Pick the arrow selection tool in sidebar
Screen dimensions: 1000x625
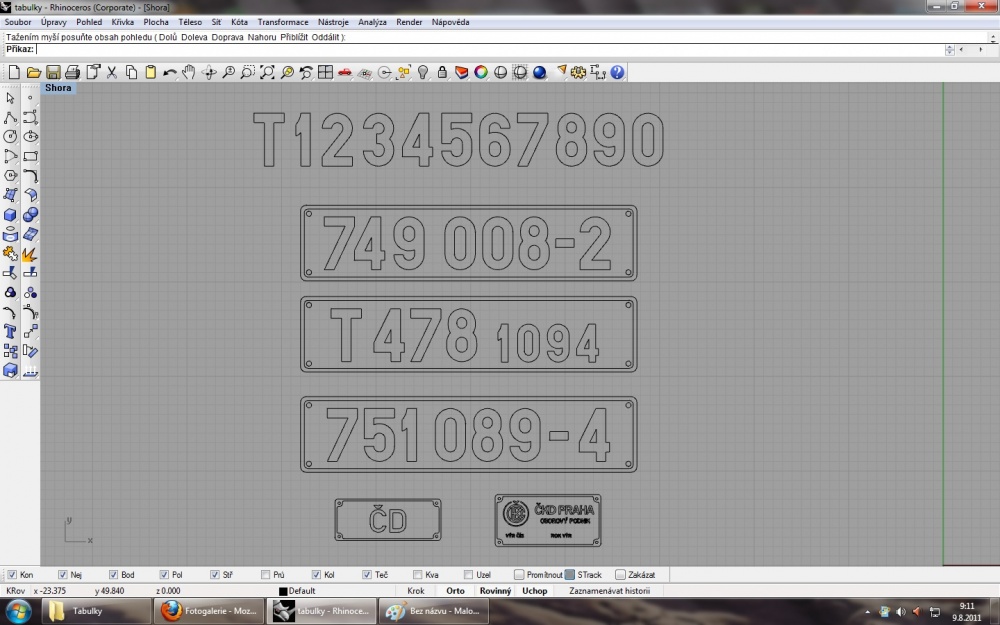(10, 98)
